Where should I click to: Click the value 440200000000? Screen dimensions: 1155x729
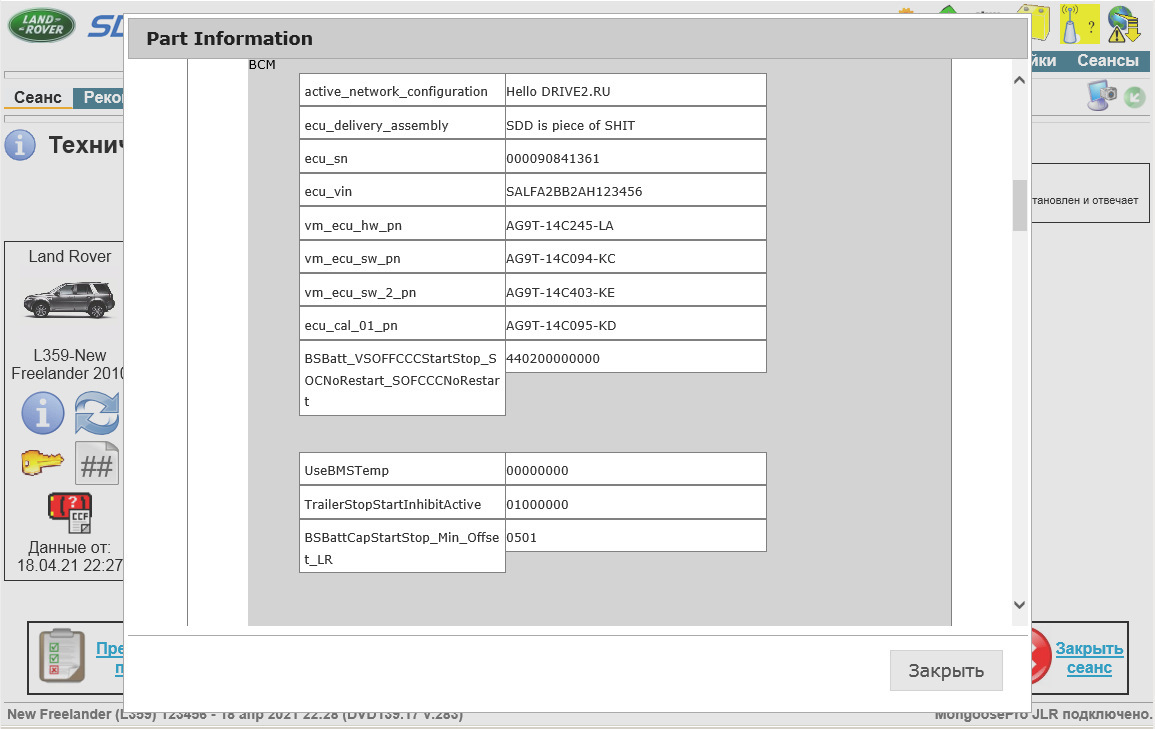(x=552, y=359)
